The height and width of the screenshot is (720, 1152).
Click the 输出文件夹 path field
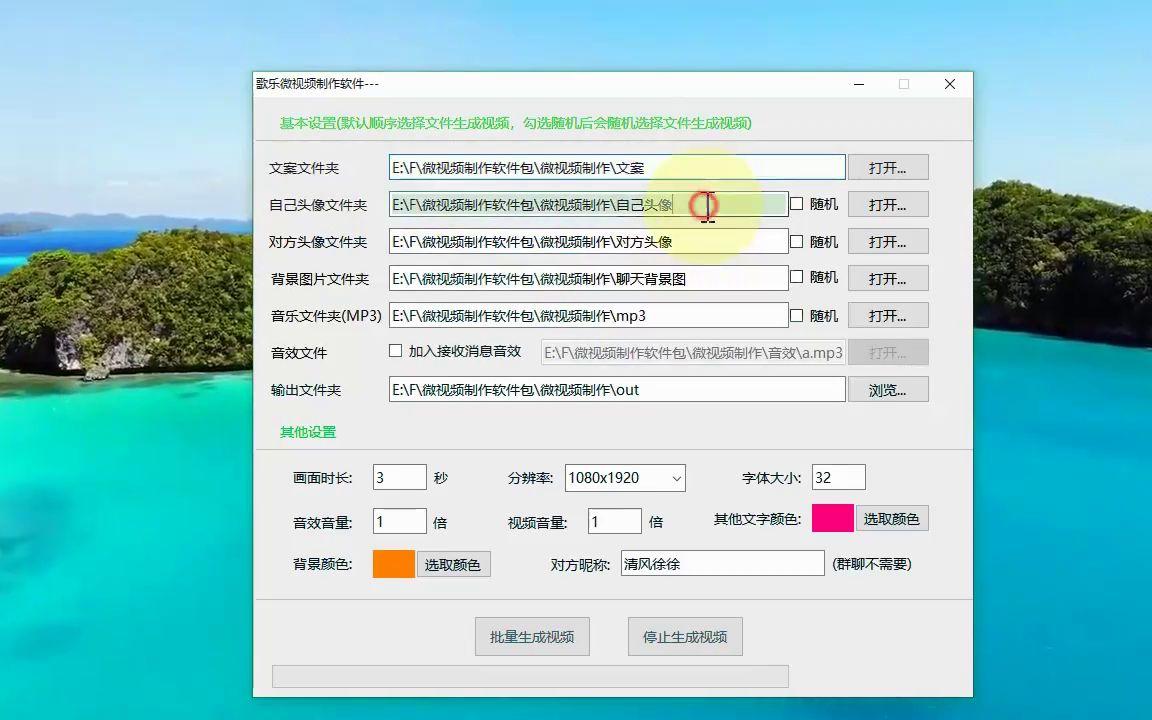coord(617,389)
